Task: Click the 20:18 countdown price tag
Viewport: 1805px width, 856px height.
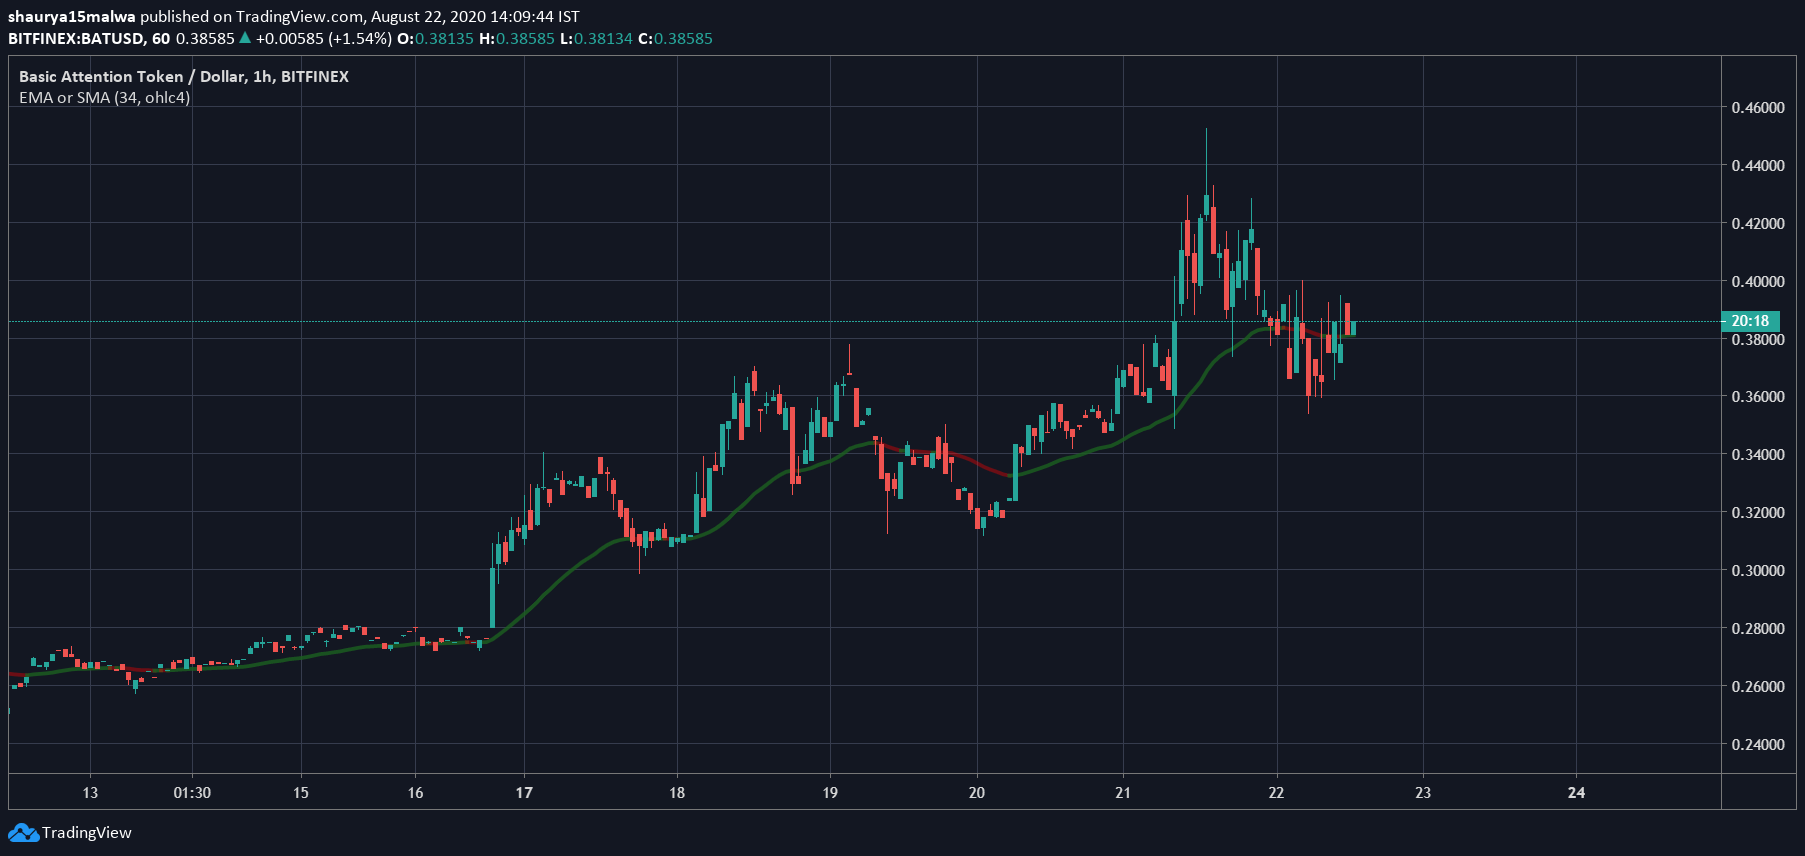Action: tap(1750, 321)
